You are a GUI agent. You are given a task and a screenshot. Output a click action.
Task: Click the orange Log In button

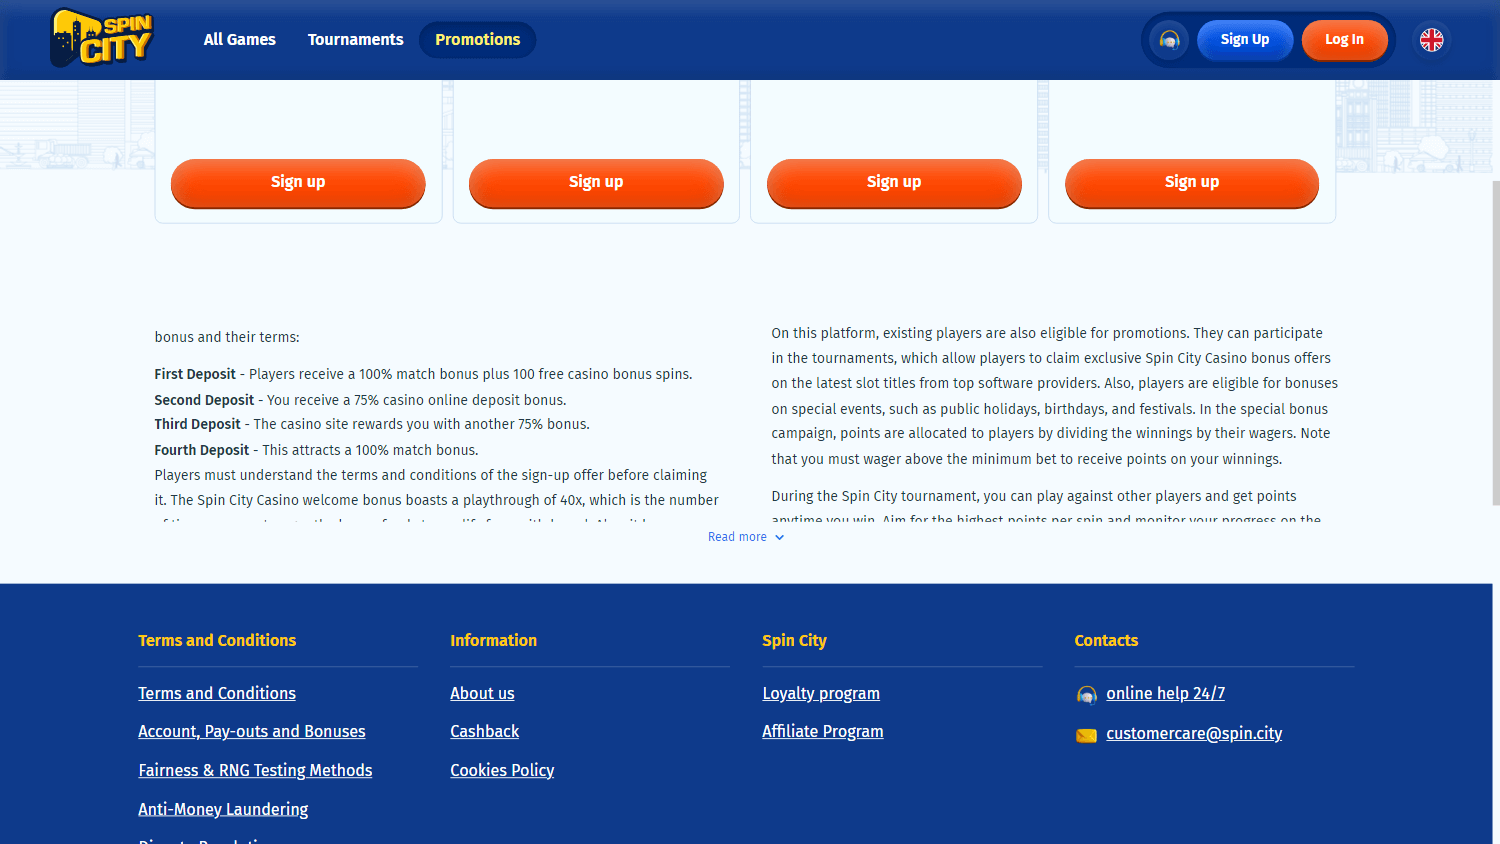[1345, 40]
